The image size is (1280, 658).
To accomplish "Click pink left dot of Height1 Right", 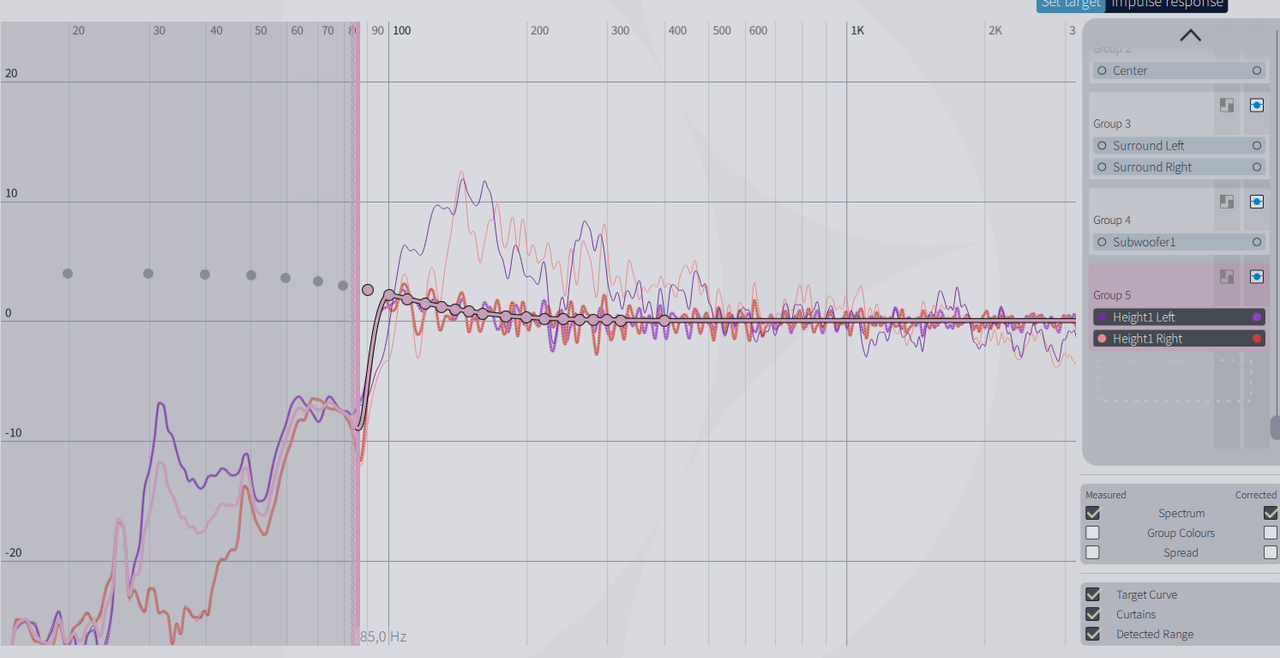I will (1102, 339).
